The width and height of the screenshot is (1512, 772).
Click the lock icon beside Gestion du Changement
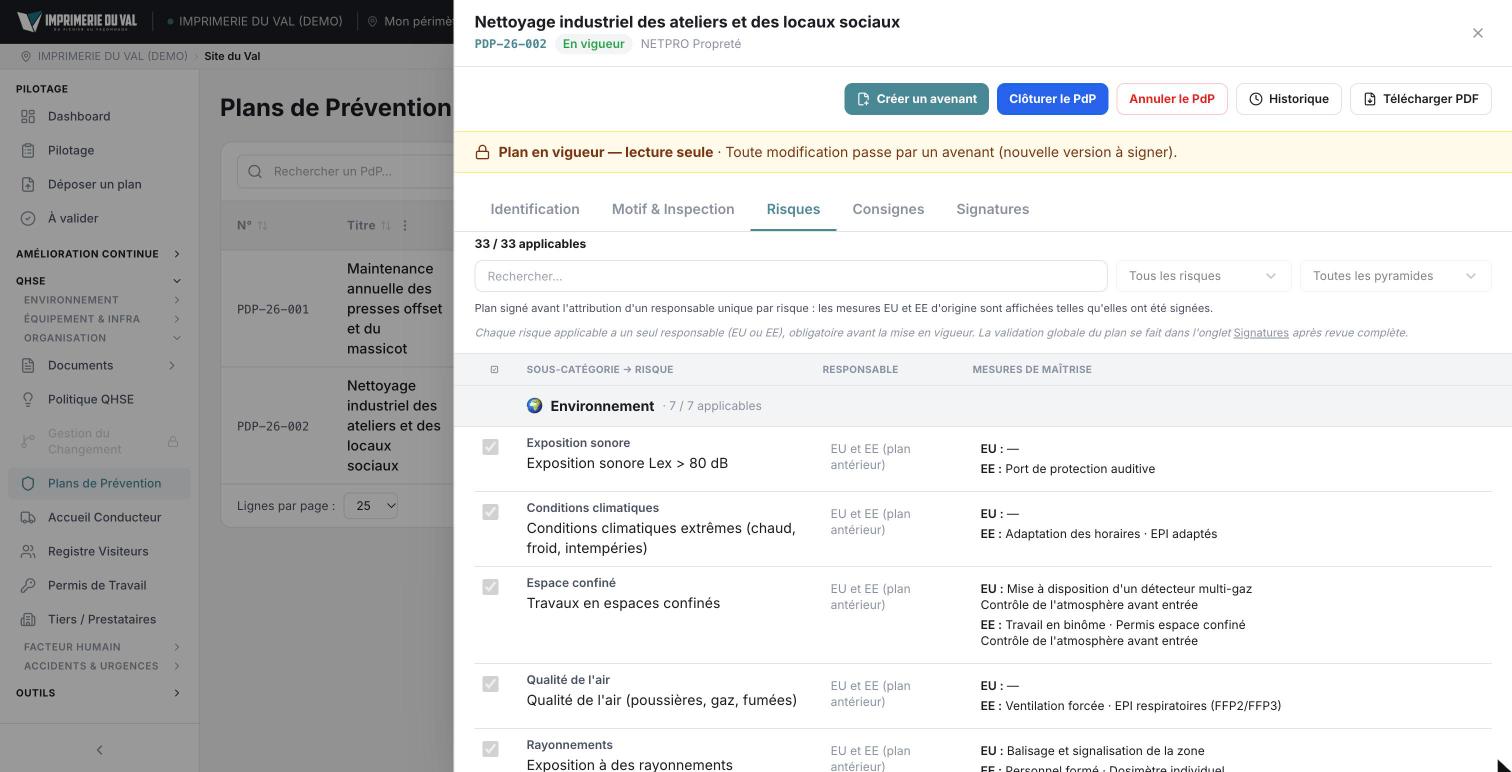pos(173,441)
